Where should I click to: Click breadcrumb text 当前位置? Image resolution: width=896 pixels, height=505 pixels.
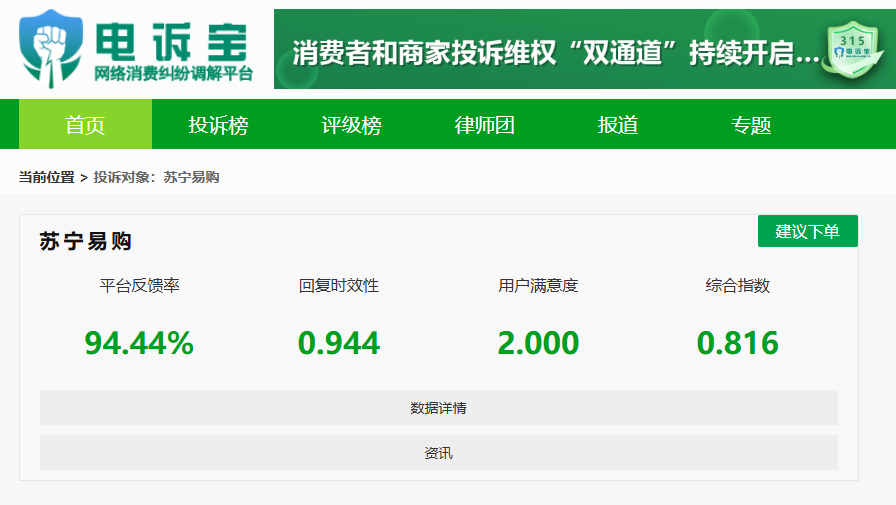(x=46, y=177)
